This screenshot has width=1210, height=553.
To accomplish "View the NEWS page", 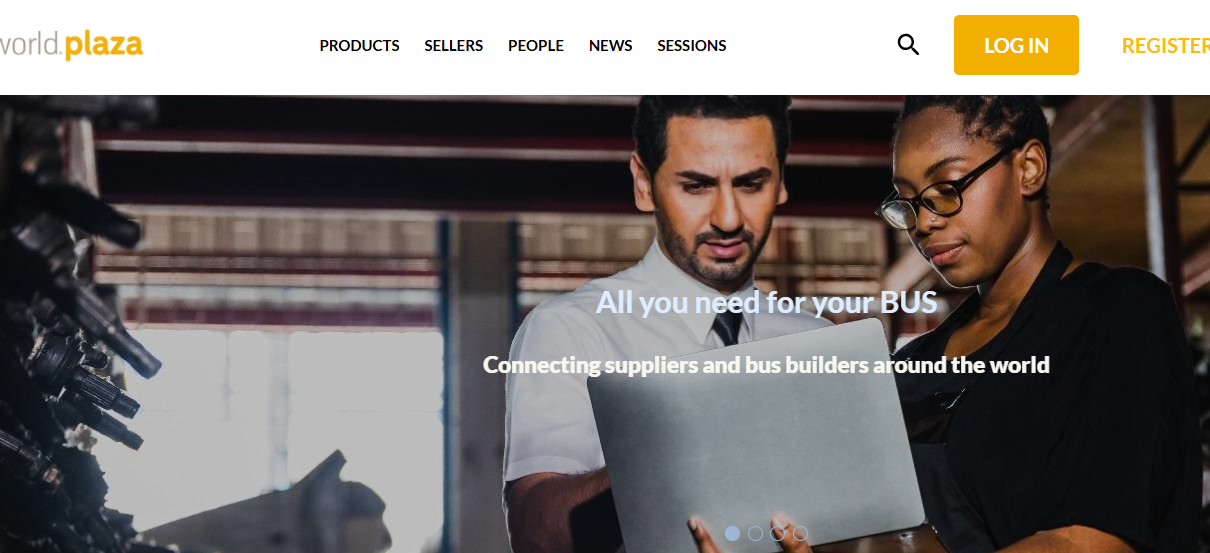I will pyautogui.click(x=610, y=46).
